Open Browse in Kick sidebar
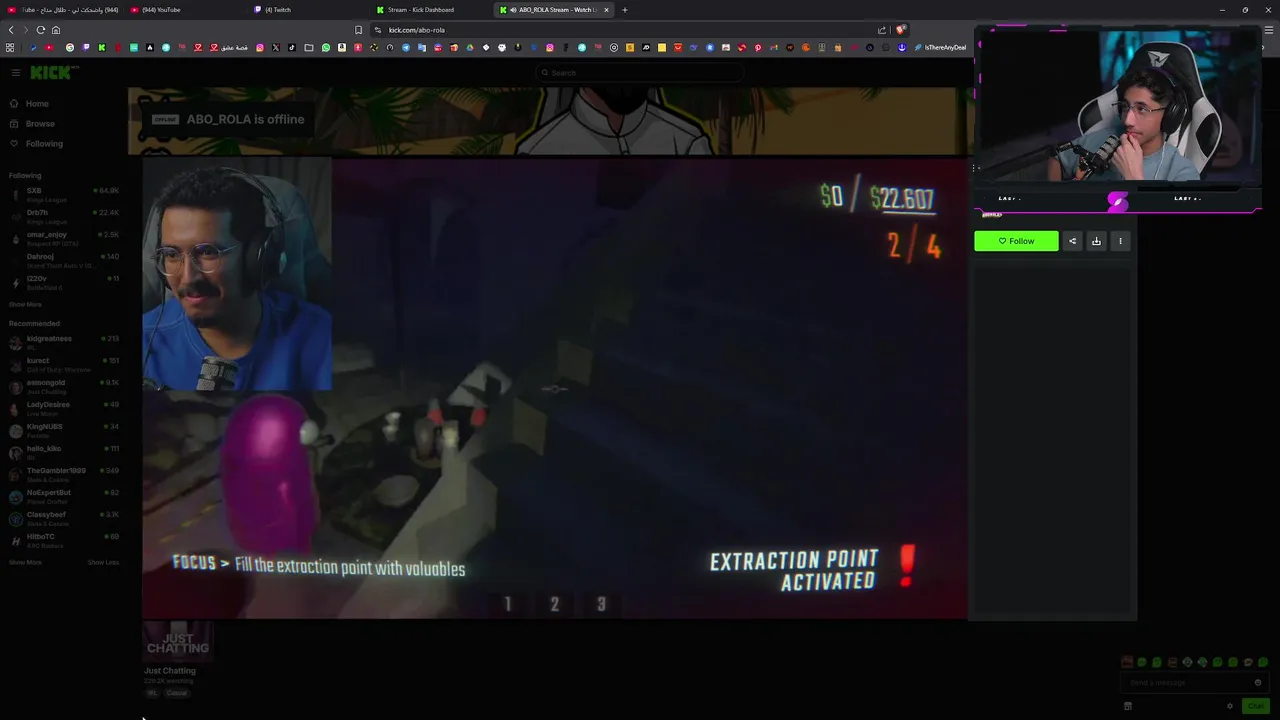 (40, 124)
